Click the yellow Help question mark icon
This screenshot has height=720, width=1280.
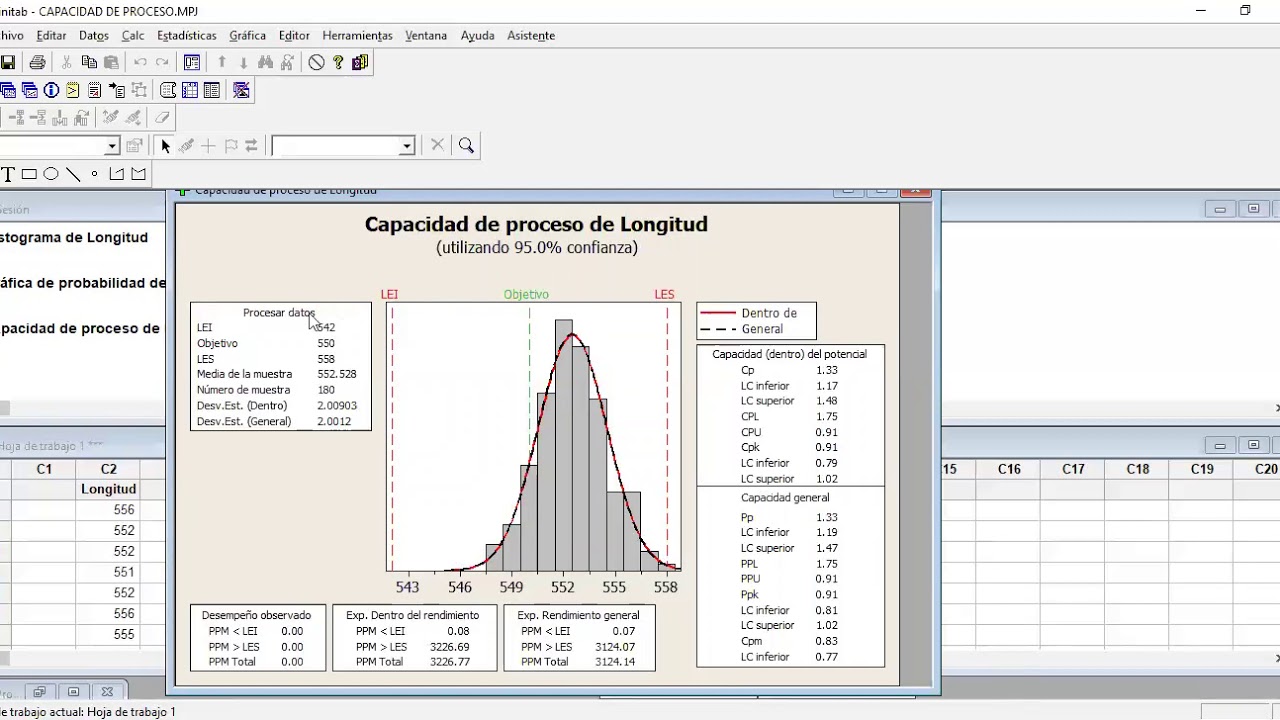tap(338, 62)
